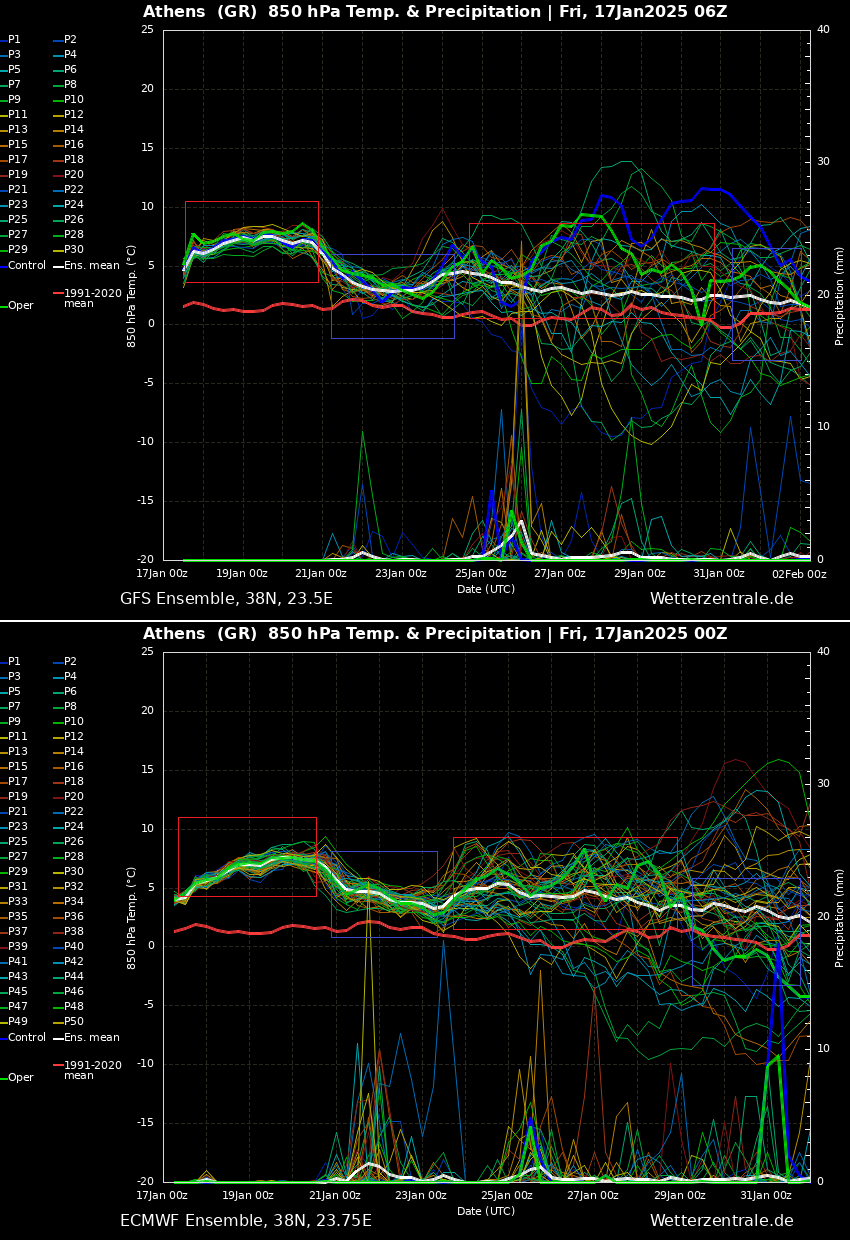Select the 'GFS Ensemble, 38N, 23.5E' caption
This screenshot has width=850, height=1240.
(x=226, y=599)
